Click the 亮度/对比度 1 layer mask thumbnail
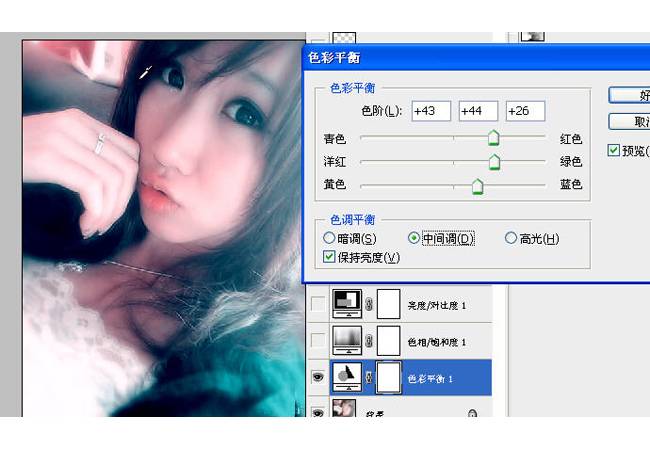 [388, 304]
